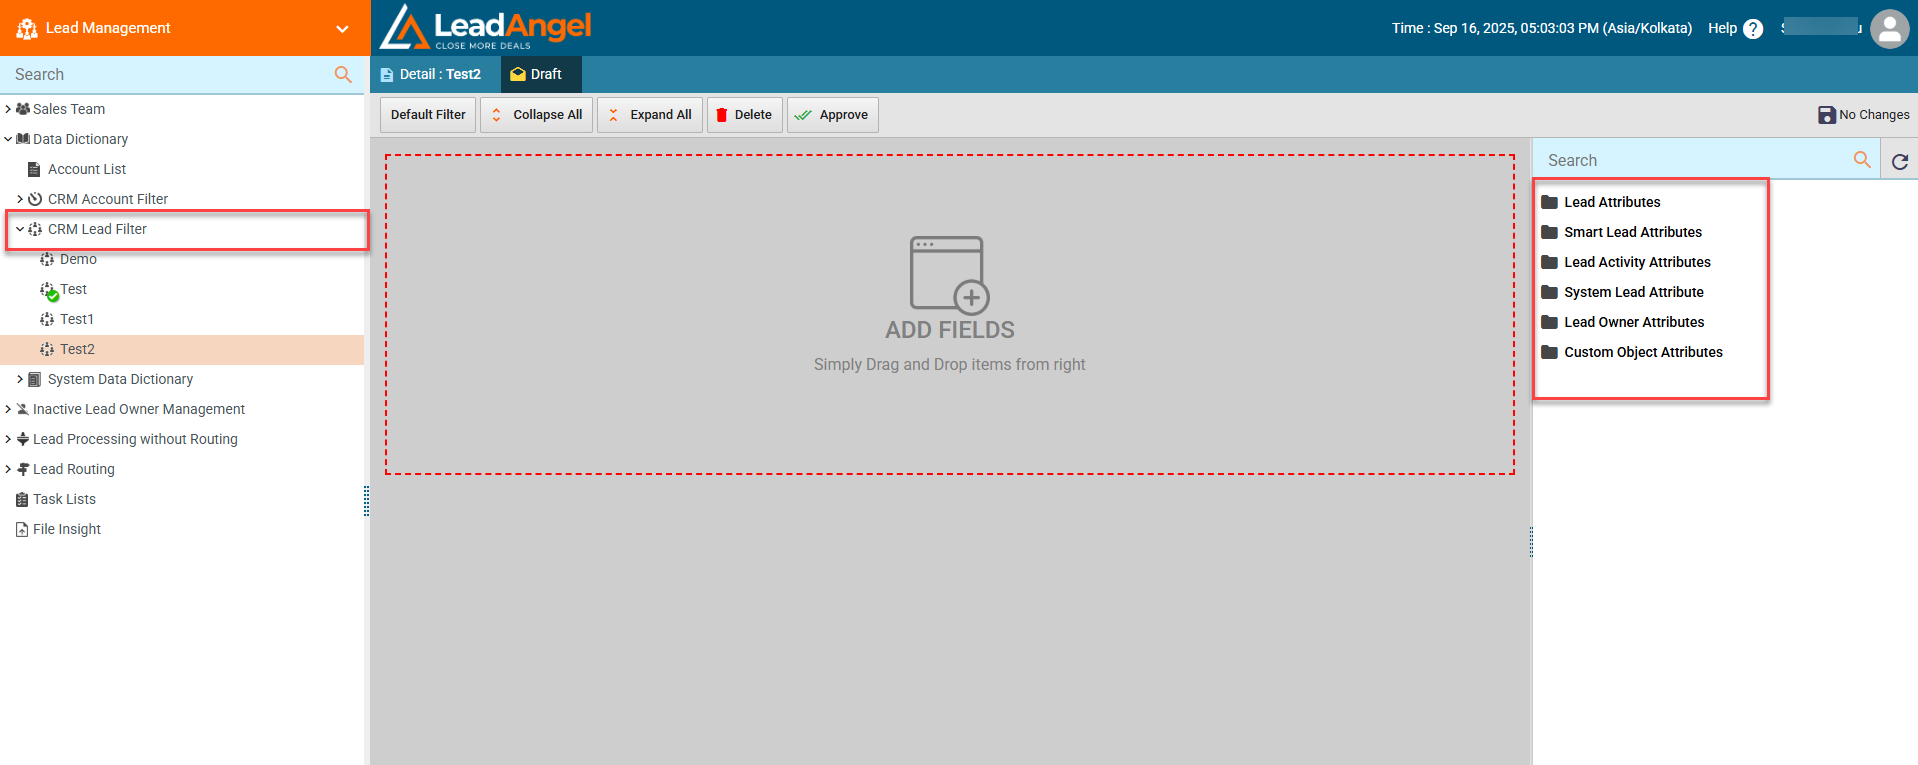Click the CRM Lead Filter icon
The width and height of the screenshot is (1918, 765).
(x=35, y=229)
